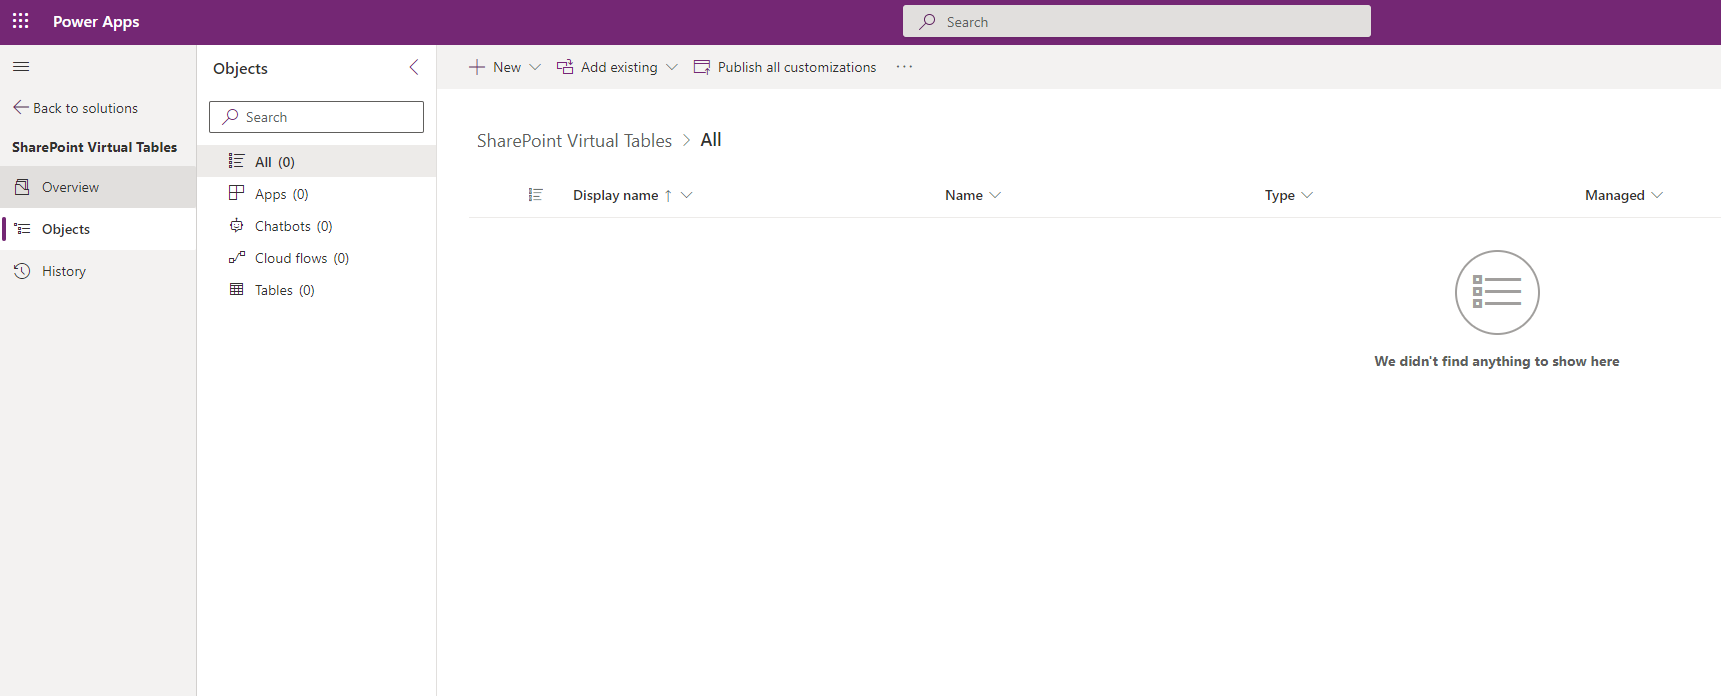1721x696 pixels.
Task: Open the Type column filter dropdown
Action: pyautogui.click(x=1307, y=195)
